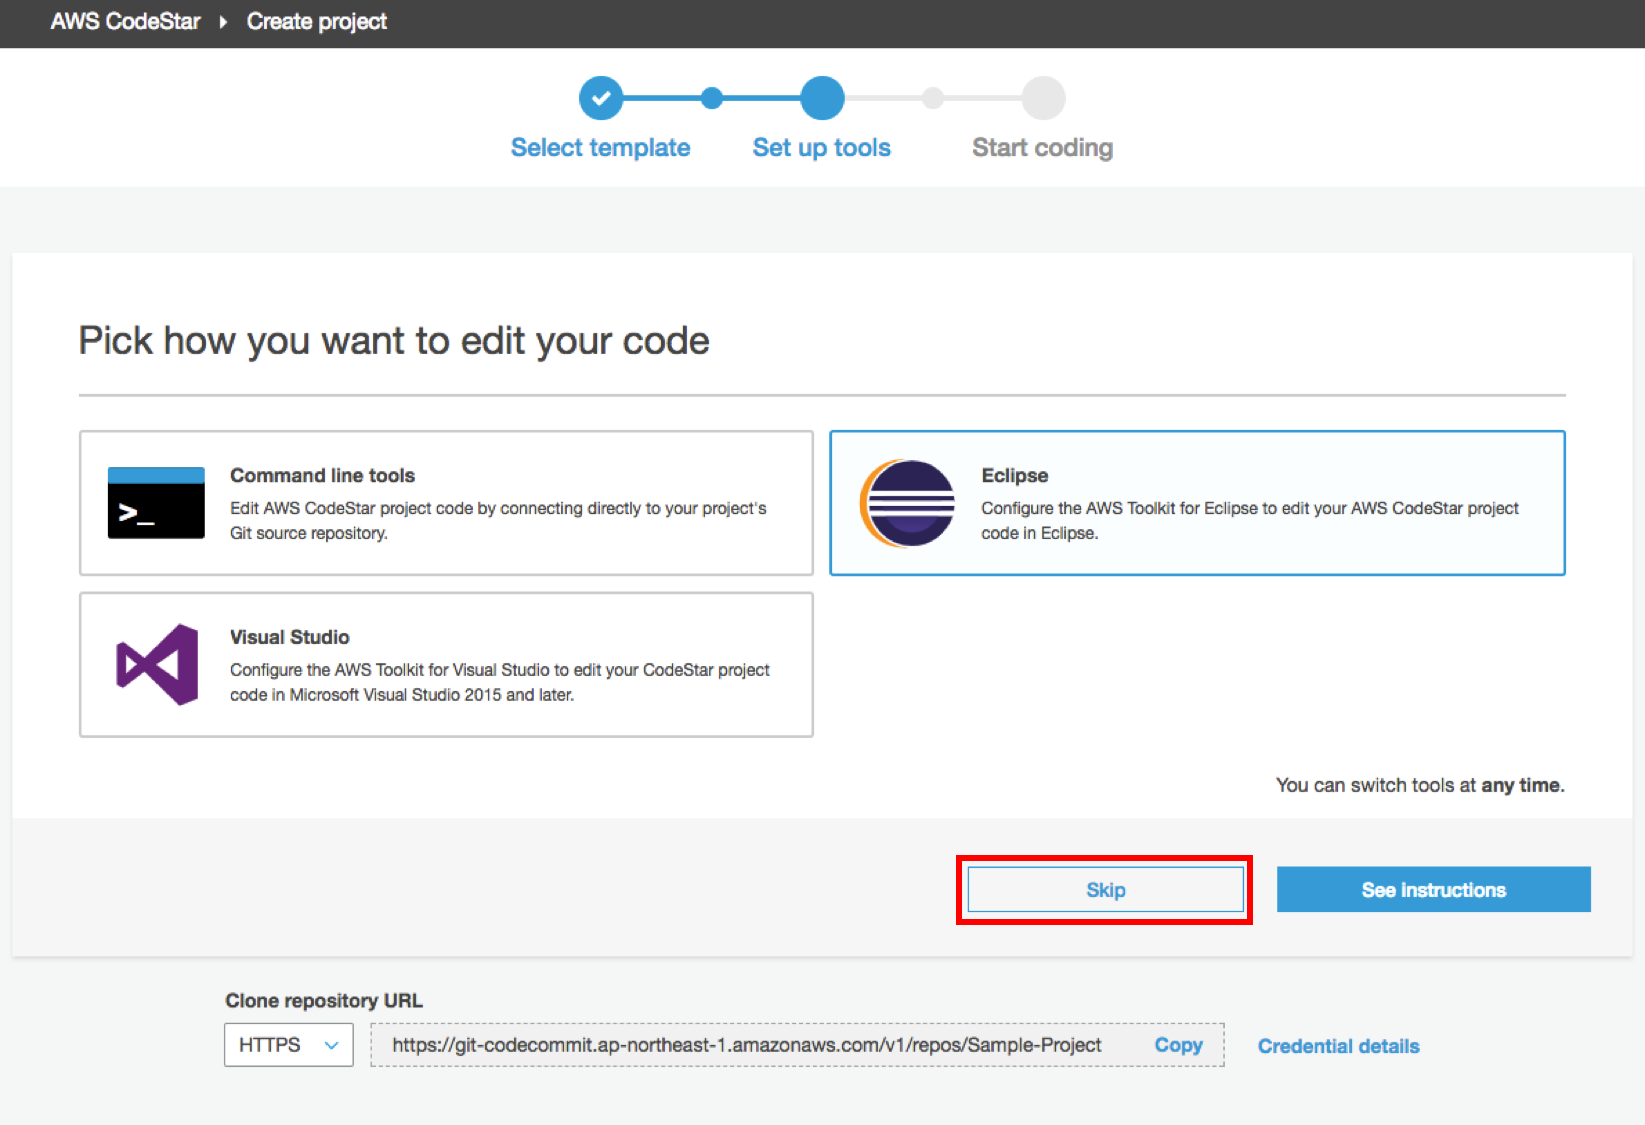Click the Visual Studio logo icon

157,665
